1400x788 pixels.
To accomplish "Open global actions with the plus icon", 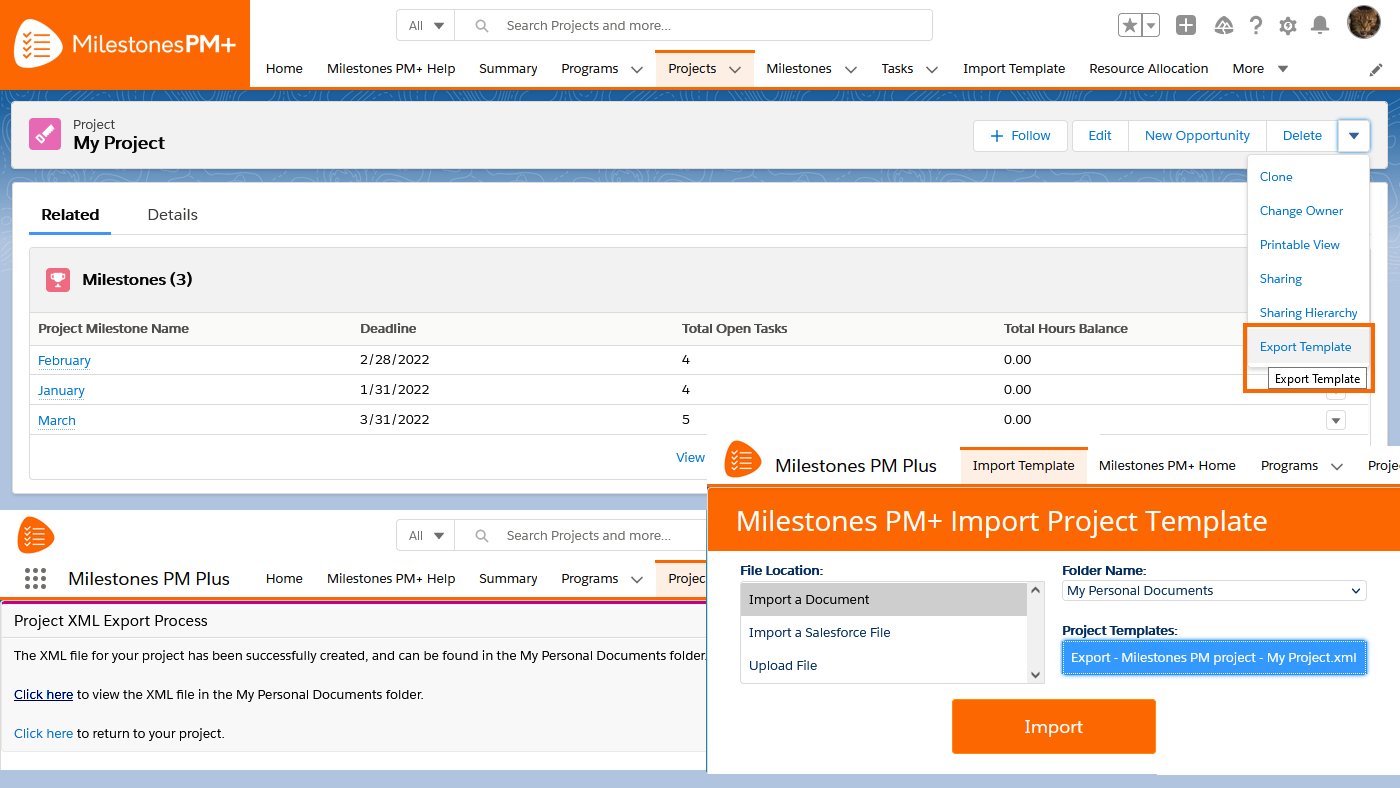I will (1186, 25).
